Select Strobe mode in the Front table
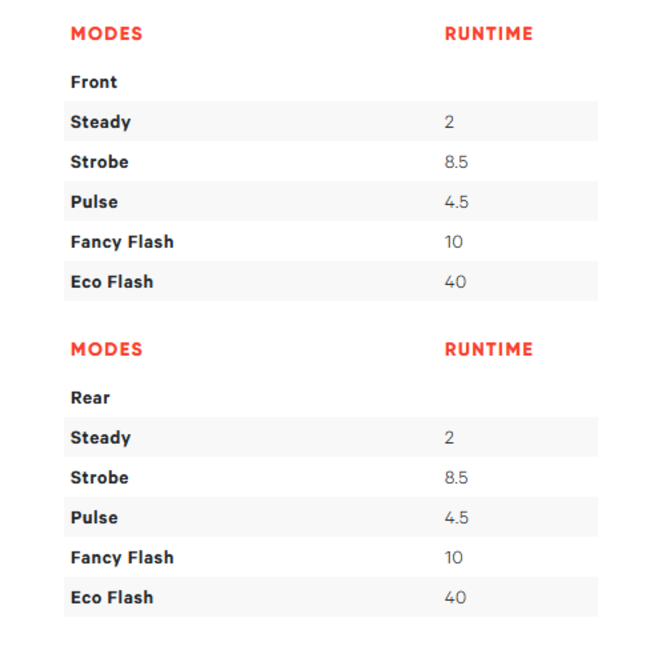This screenshot has width=650, height=650. [x=99, y=162]
